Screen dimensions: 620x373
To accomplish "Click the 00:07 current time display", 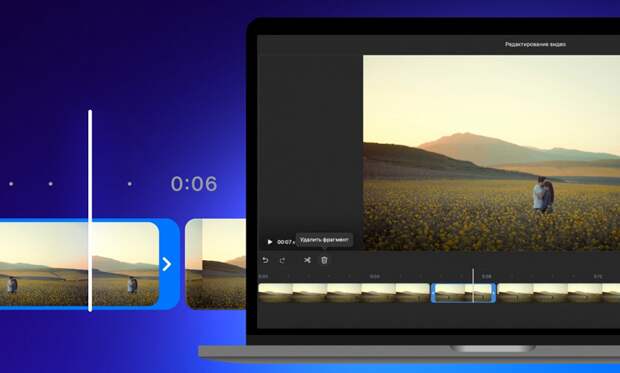I will coord(284,242).
